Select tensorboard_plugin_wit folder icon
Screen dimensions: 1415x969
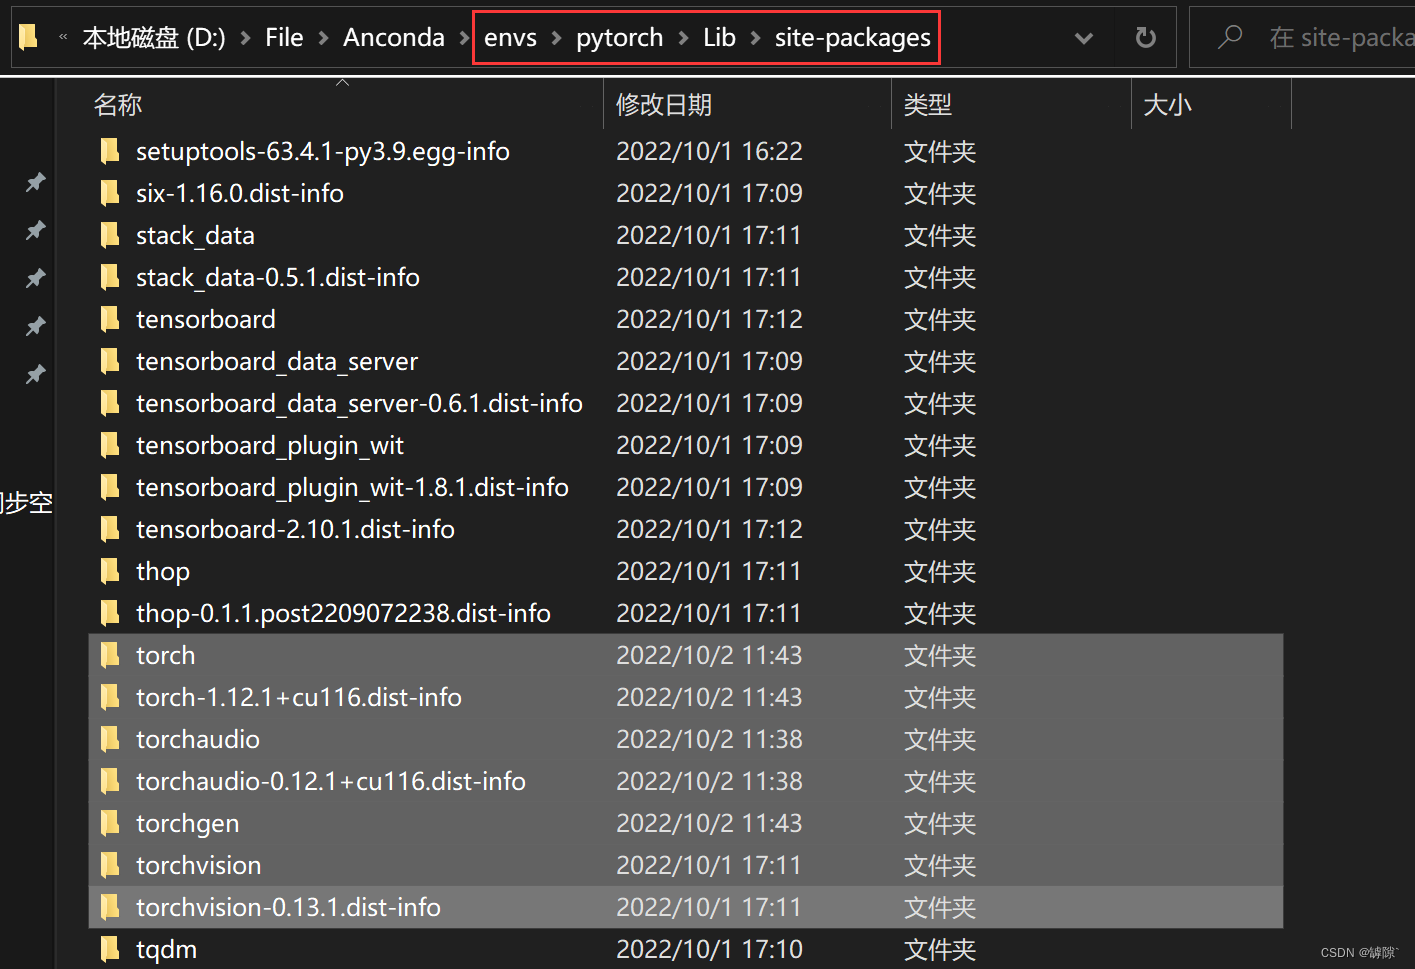pos(110,445)
